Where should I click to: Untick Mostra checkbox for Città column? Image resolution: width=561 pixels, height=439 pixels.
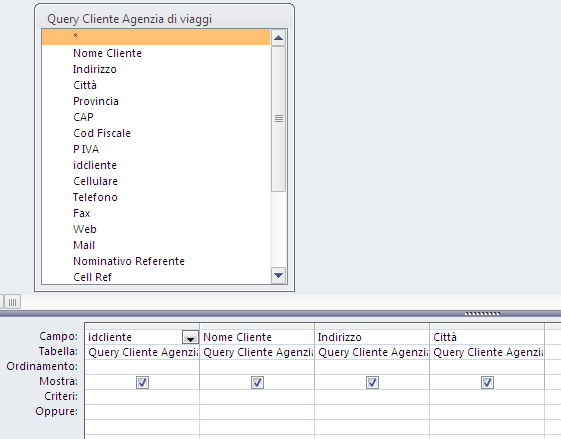(487, 382)
